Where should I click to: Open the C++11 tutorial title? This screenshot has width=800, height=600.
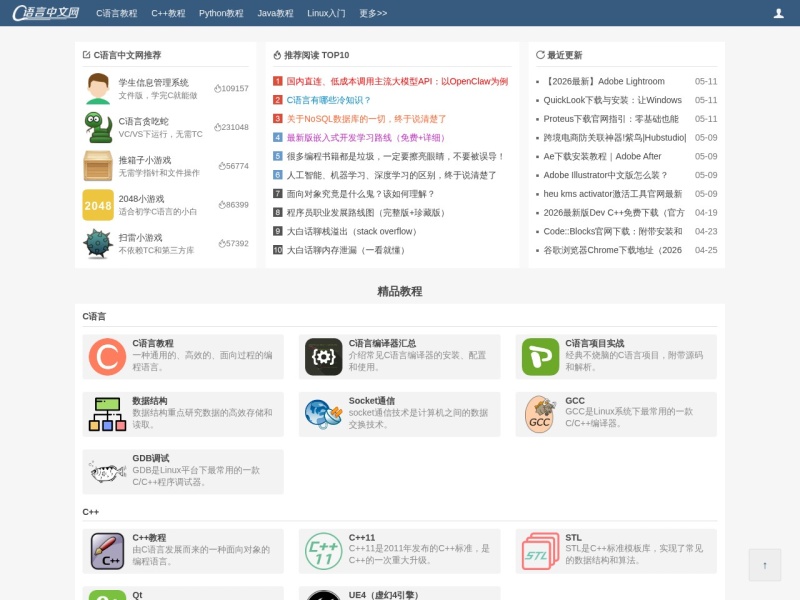coord(362,538)
